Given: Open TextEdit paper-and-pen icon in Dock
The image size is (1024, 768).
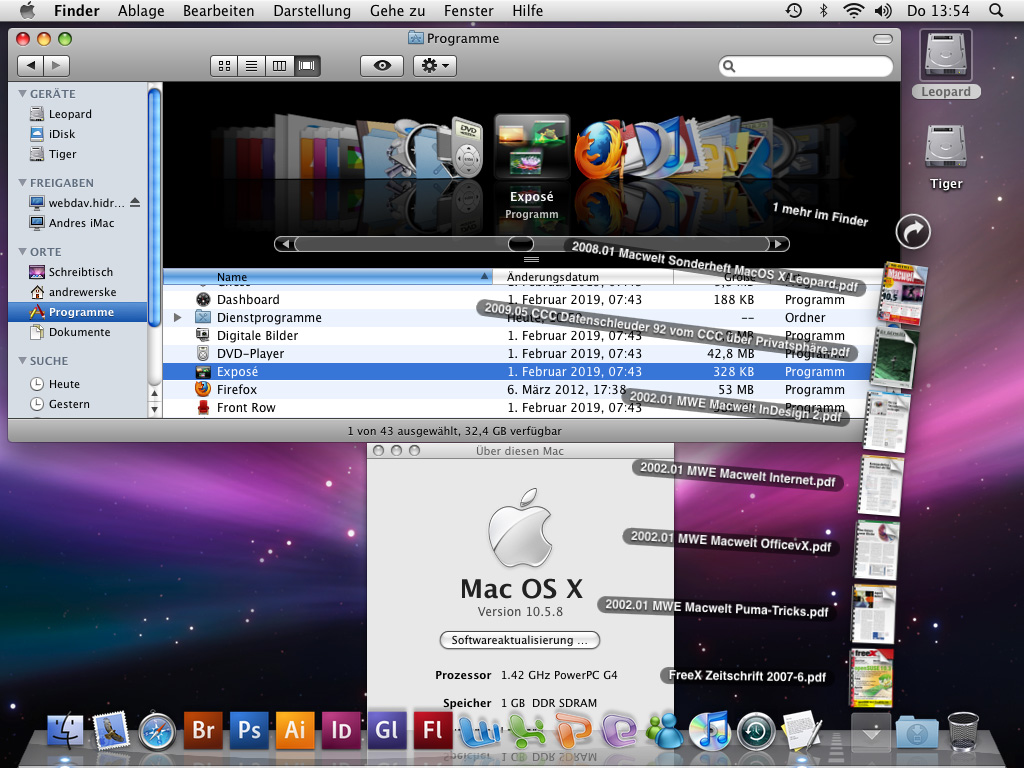Looking at the screenshot, I should [803, 729].
